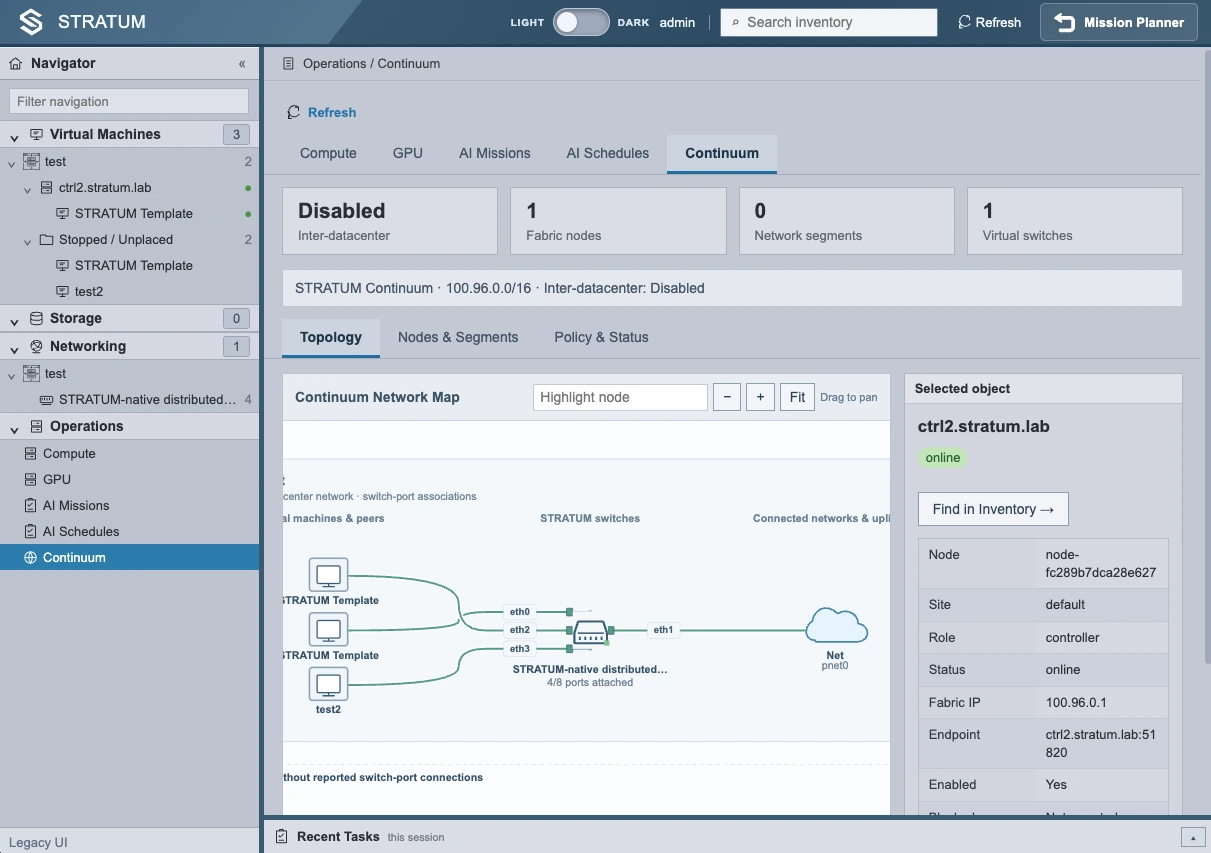Click the eth1 uplink port label

[663, 630]
